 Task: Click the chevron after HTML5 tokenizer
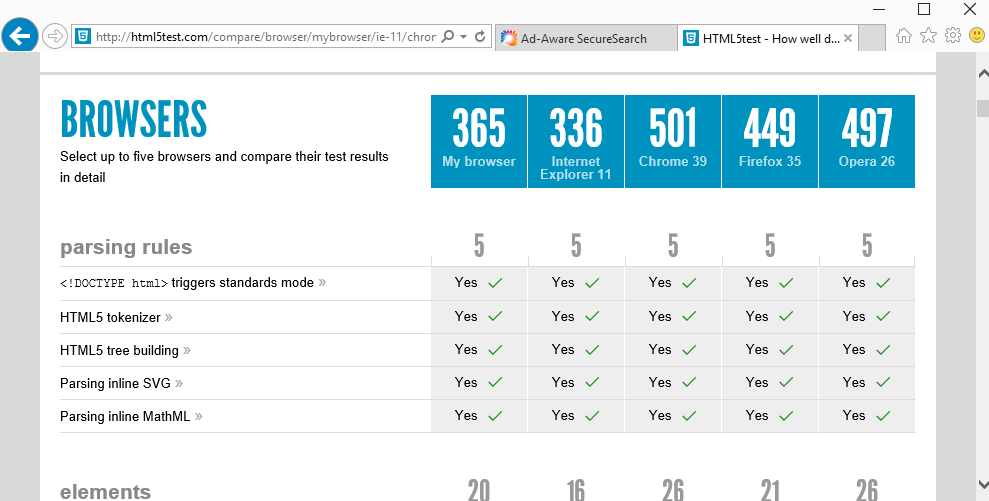coord(168,317)
